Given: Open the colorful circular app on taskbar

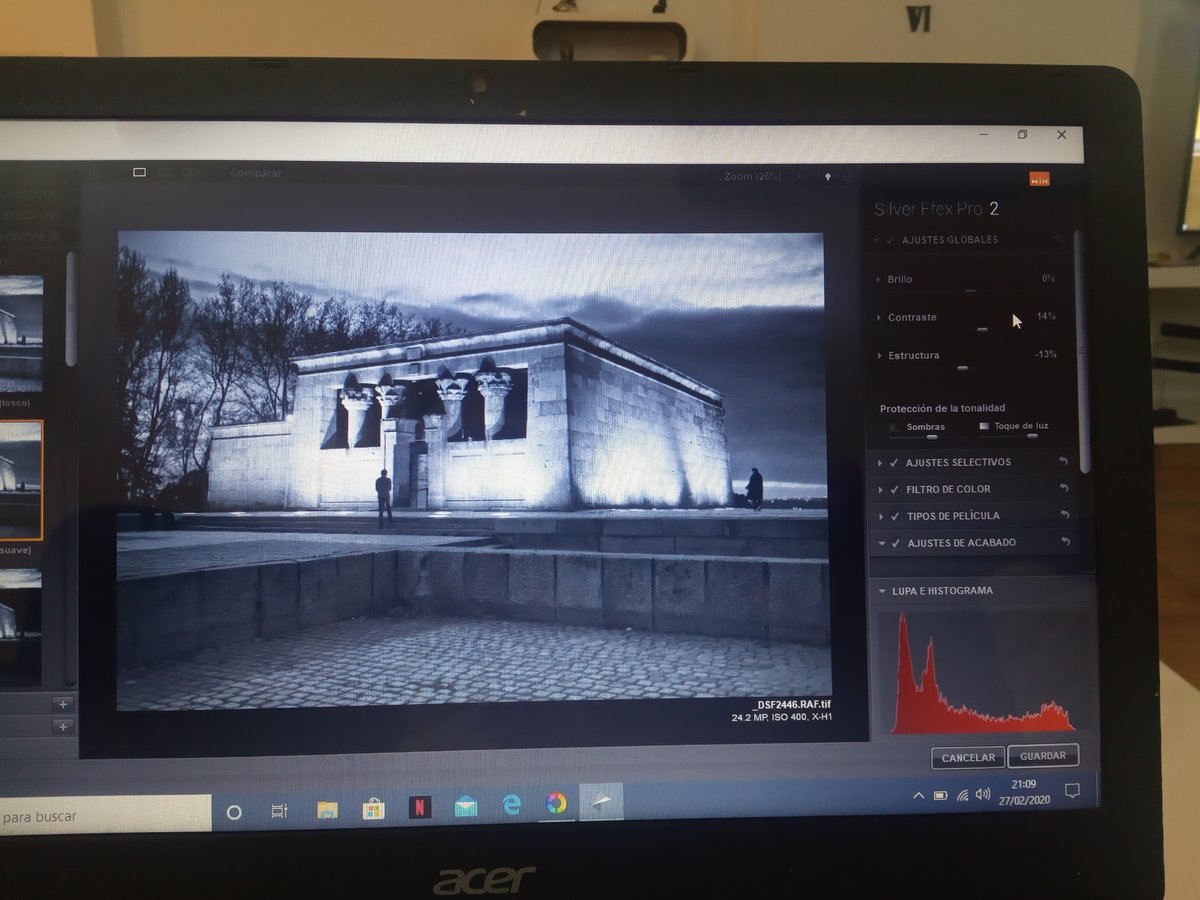Looking at the screenshot, I should click(557, 803).
